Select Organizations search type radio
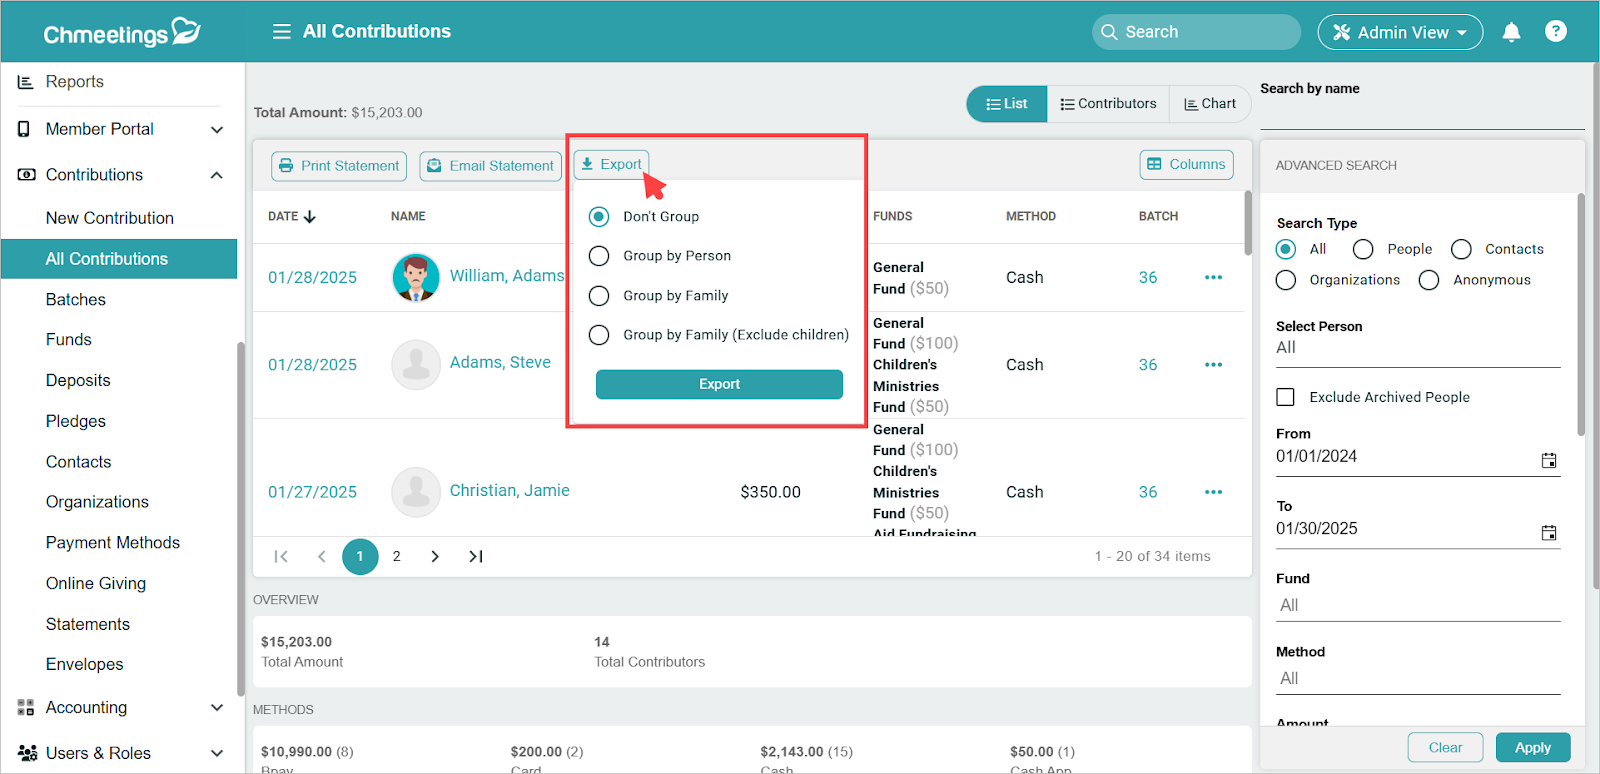 1286,280
